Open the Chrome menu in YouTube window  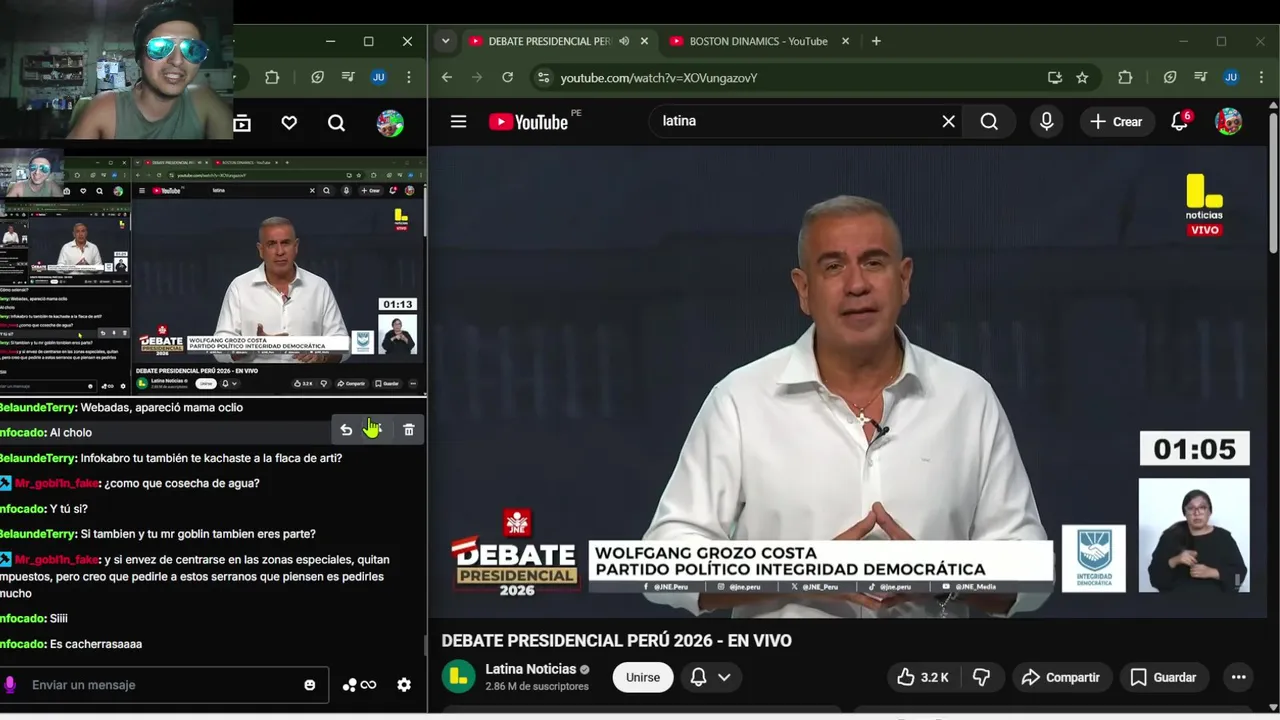click(1261, 77)
